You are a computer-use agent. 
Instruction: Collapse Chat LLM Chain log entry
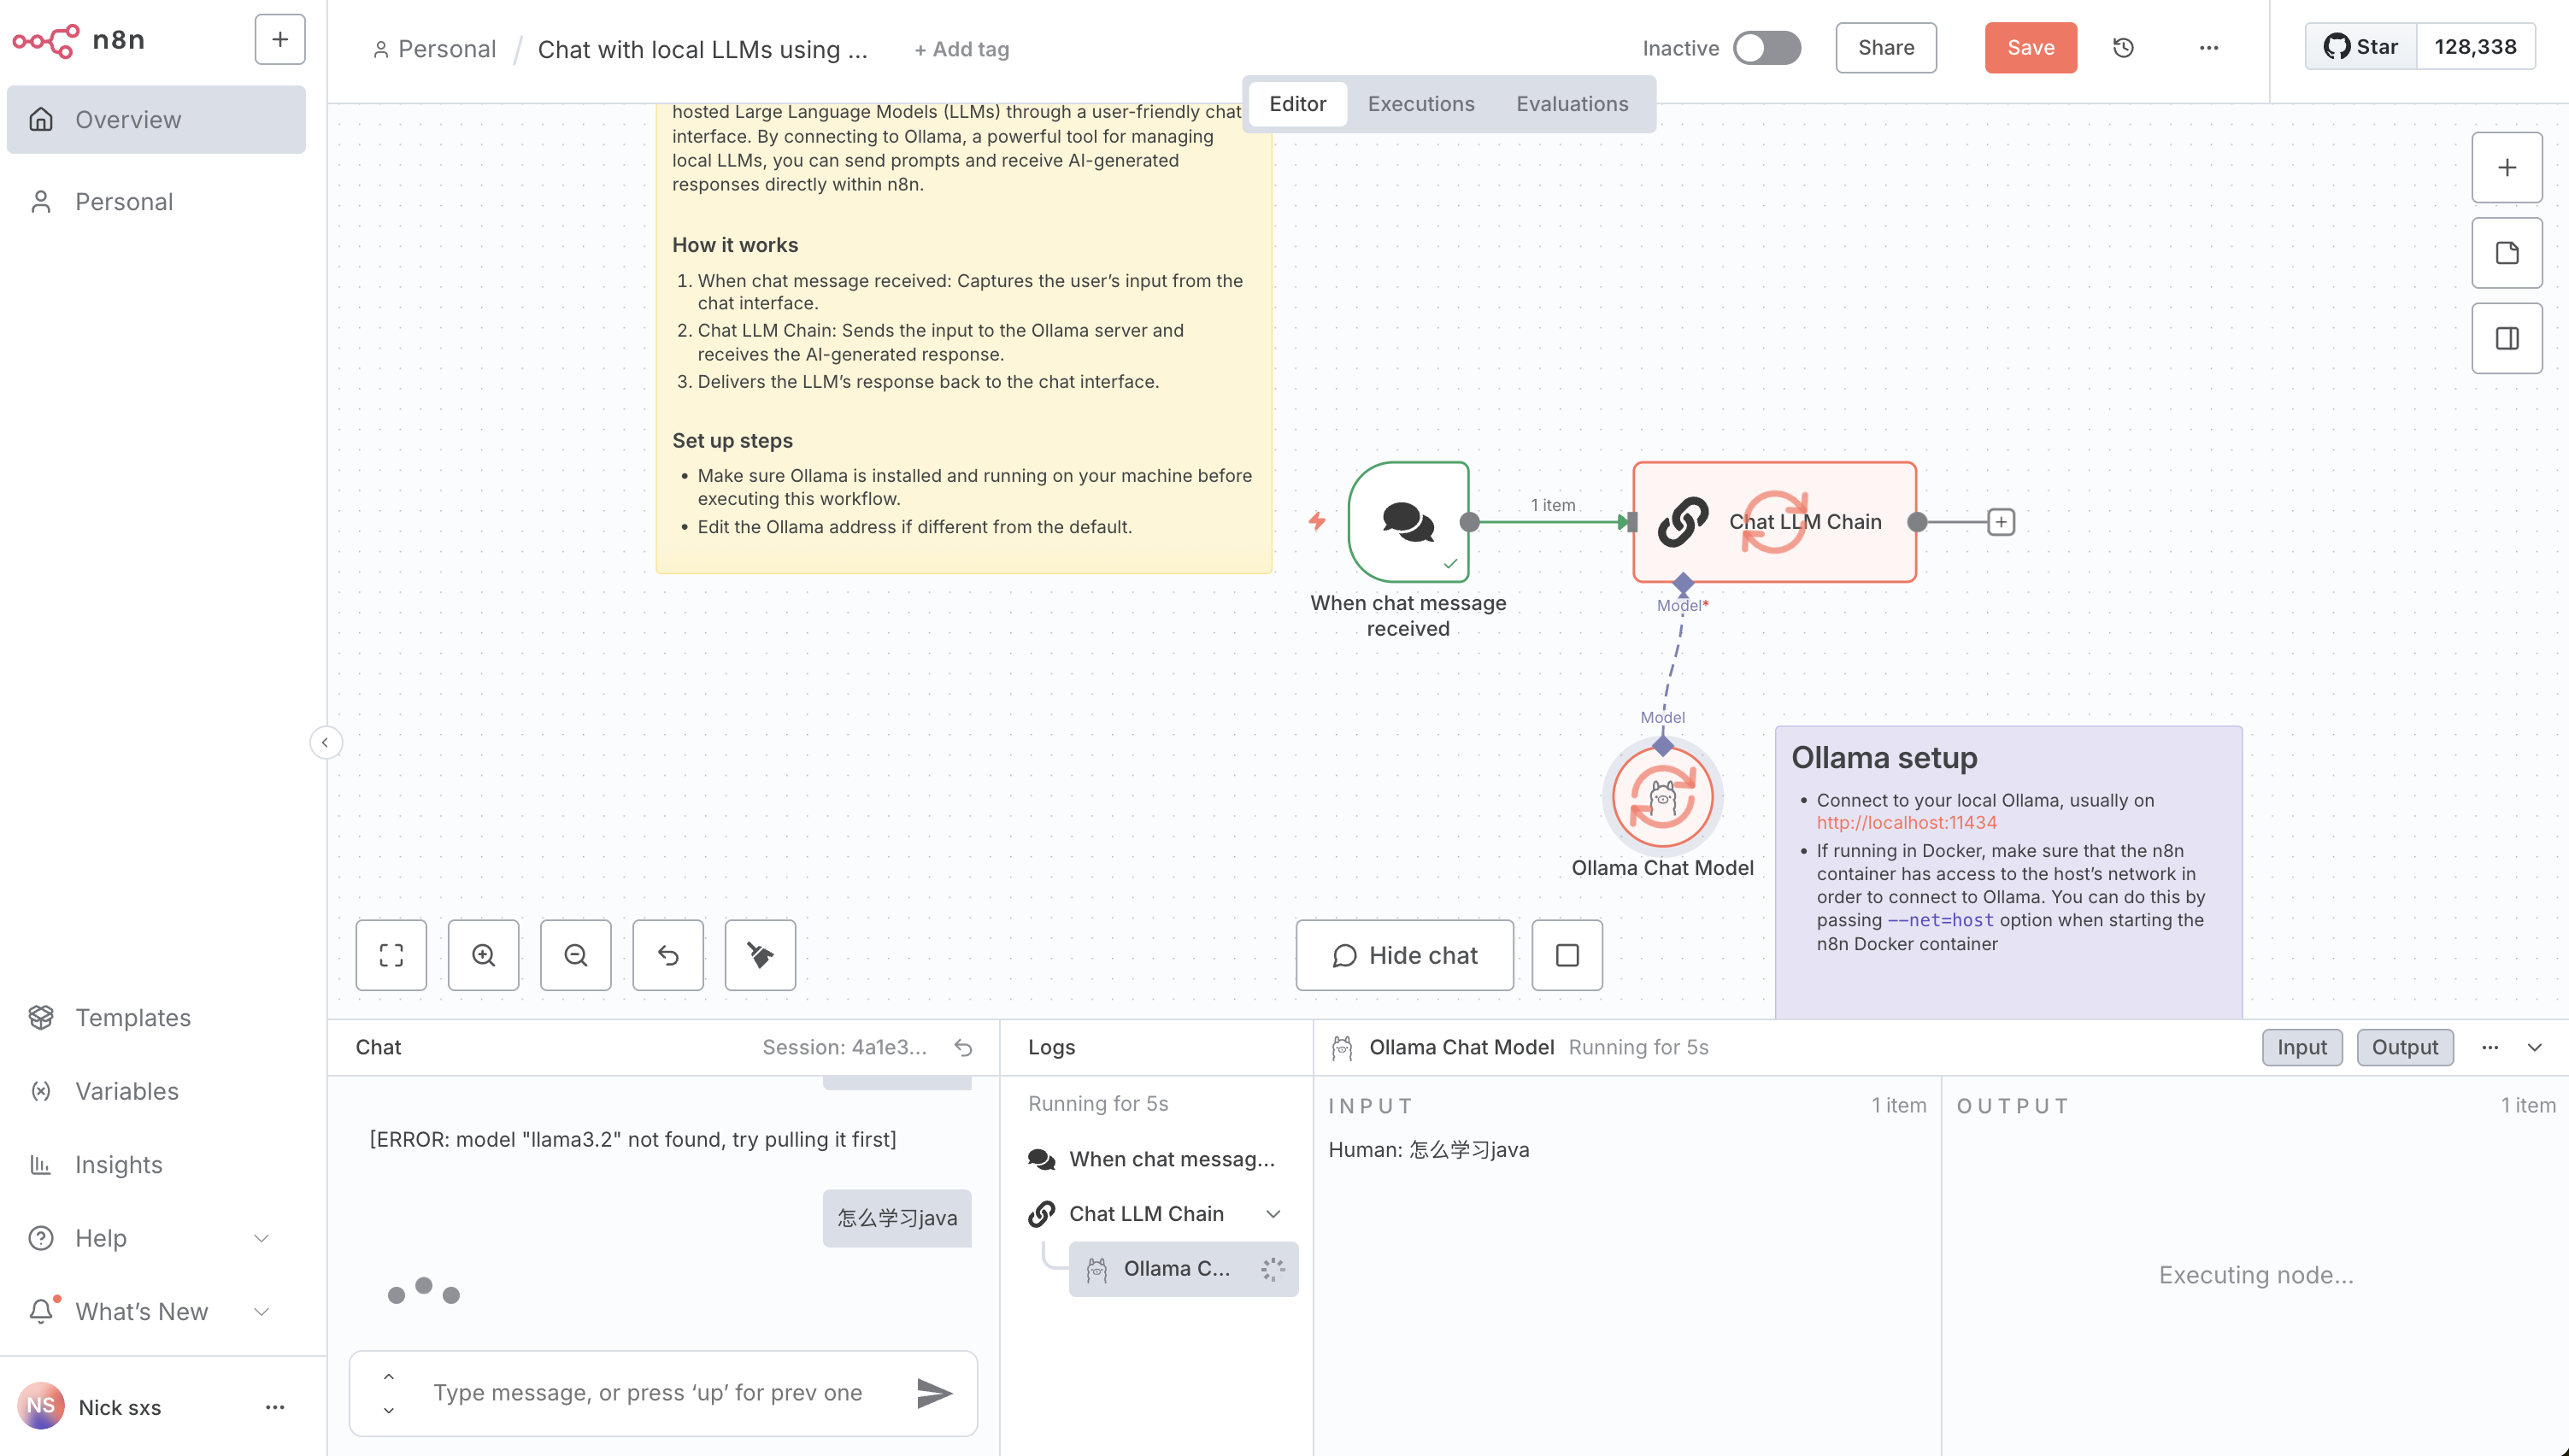1273,1213
